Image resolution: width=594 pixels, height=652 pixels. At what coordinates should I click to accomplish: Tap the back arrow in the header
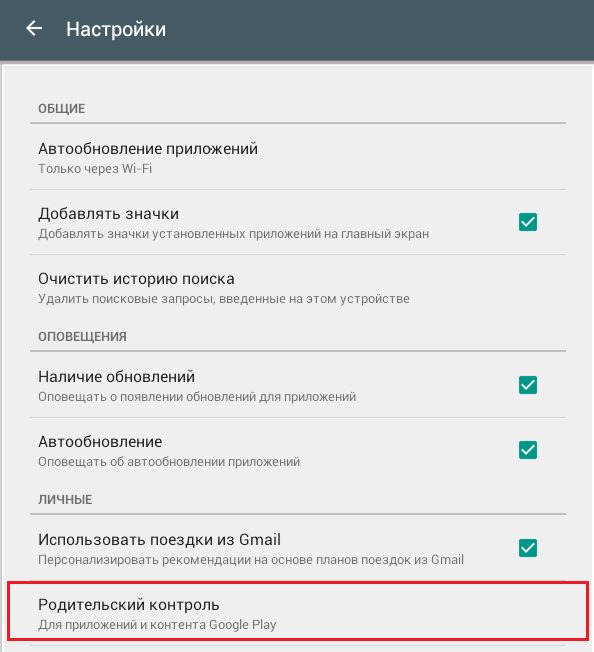point(34,29)
